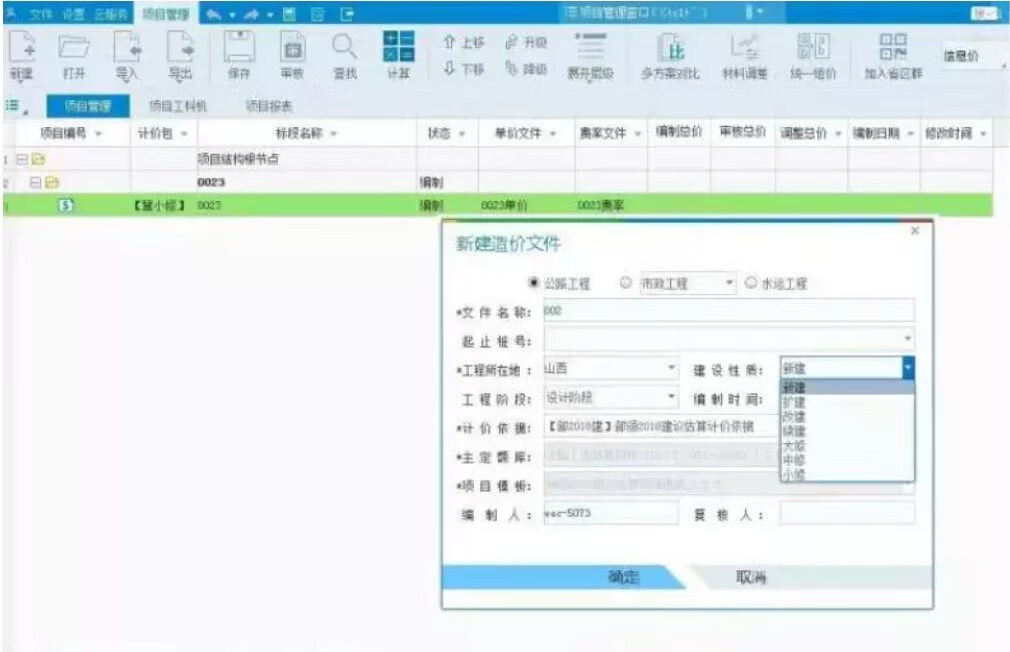Select the 市政工程 radio button
This screenshot has width=1010, height=652.
click(x=626, y=284)
